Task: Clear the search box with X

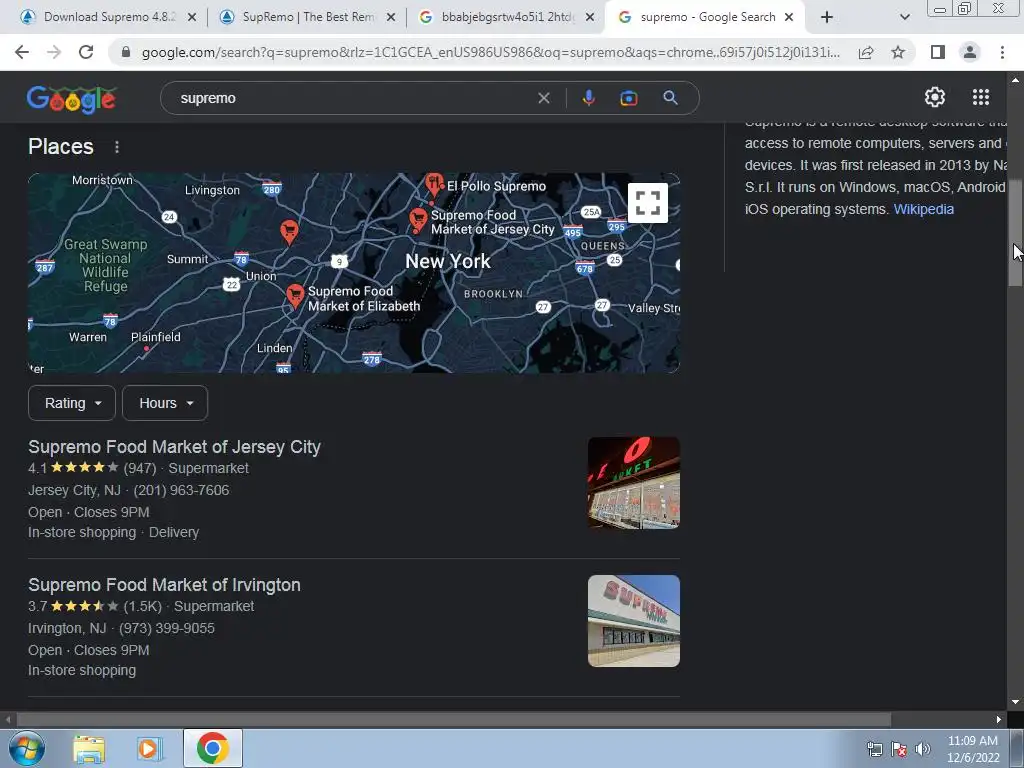Action: click(x=543, y=98)
